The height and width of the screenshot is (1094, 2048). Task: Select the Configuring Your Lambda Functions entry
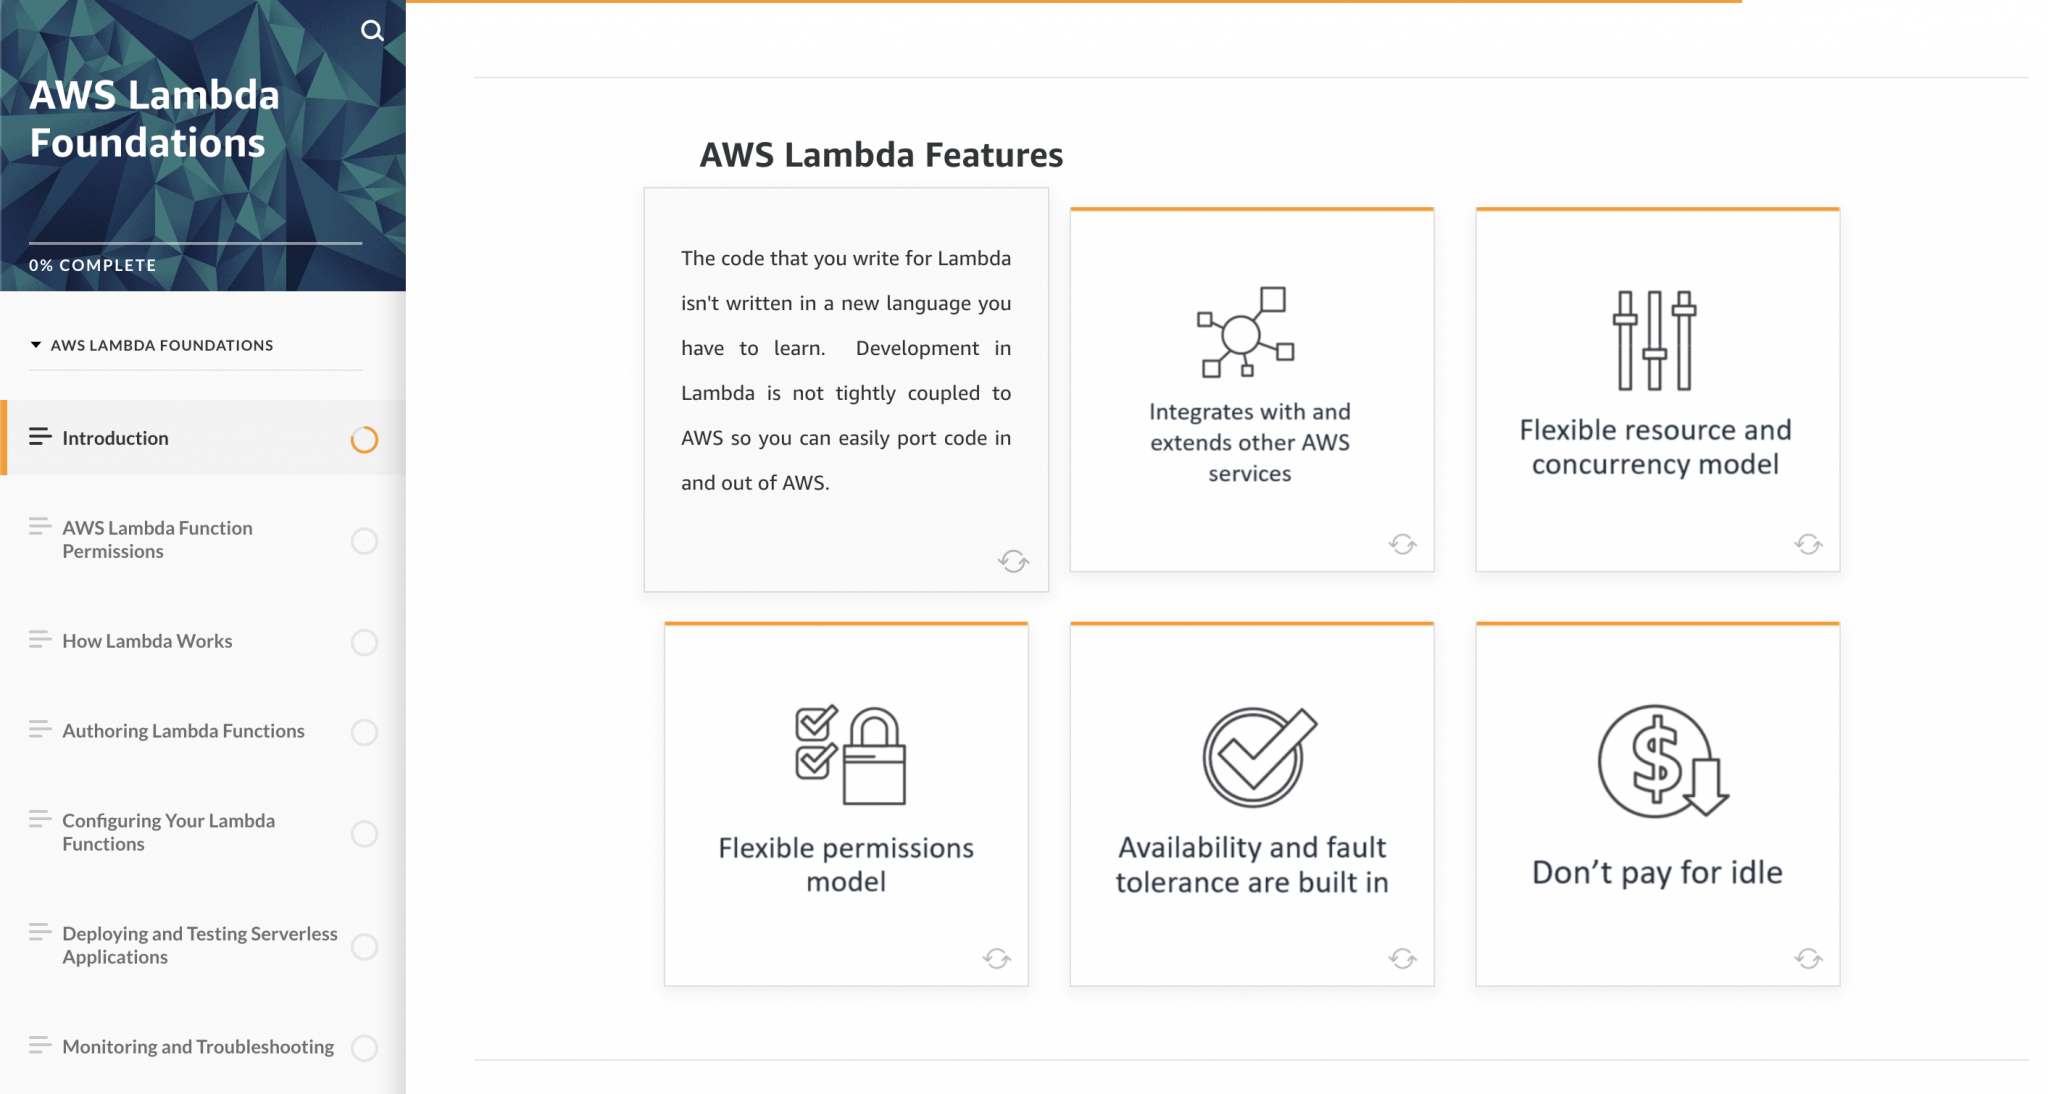168,832
